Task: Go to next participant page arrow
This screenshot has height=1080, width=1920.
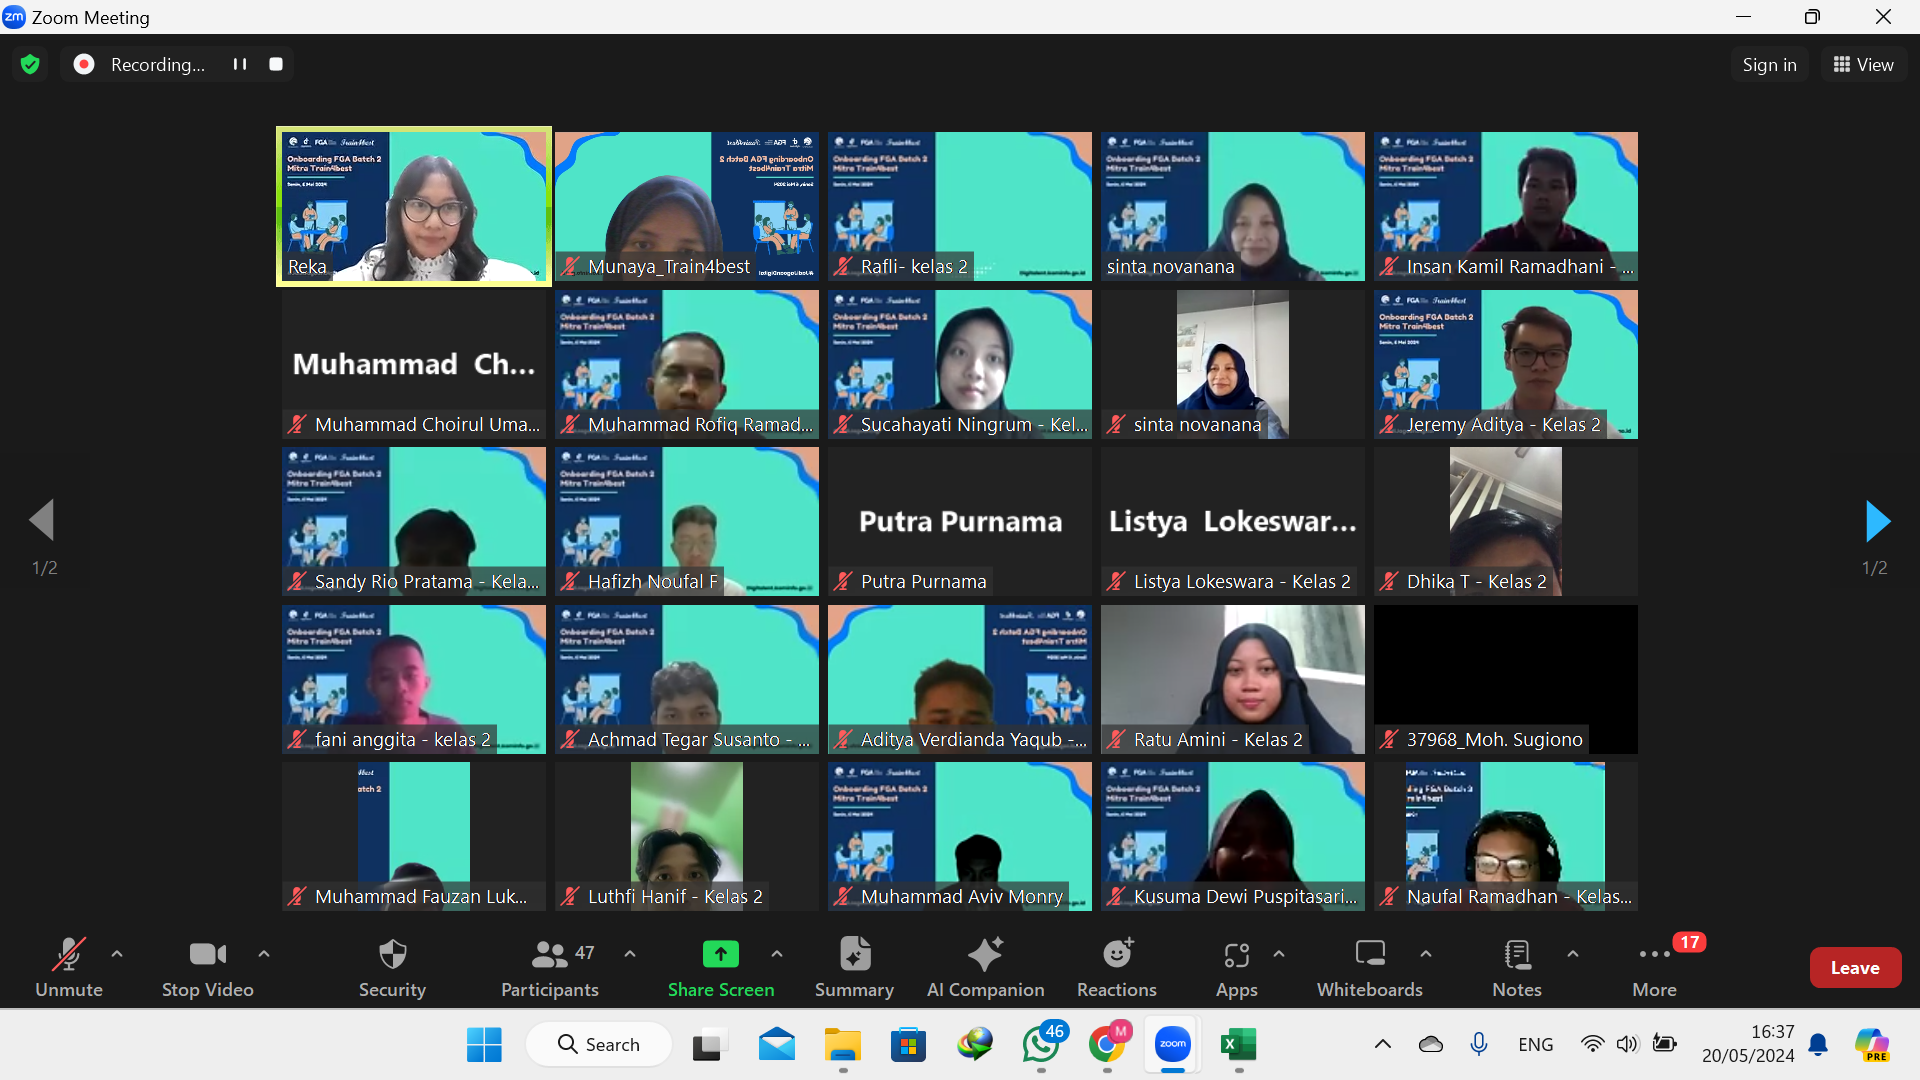Action: (x=1877, y=521)
